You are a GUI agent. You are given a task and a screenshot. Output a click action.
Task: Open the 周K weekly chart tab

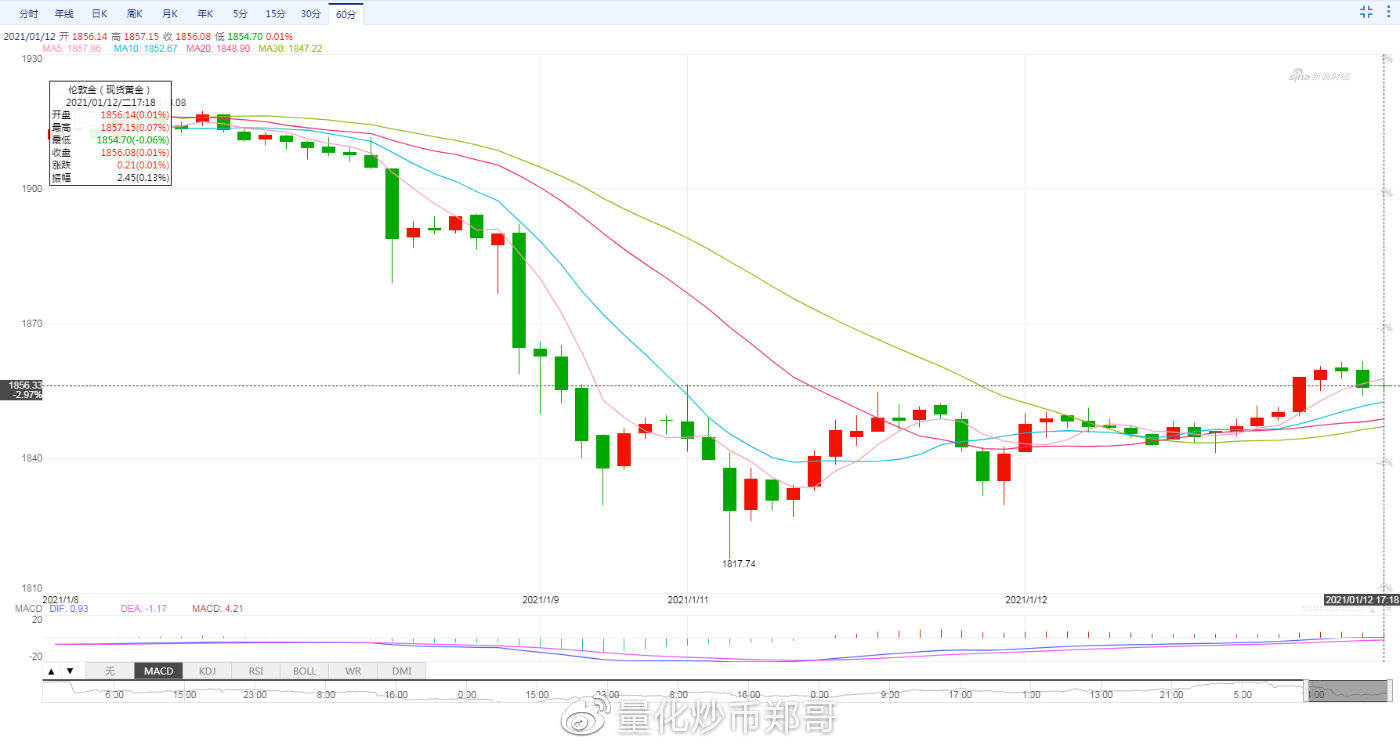[134, 14]
